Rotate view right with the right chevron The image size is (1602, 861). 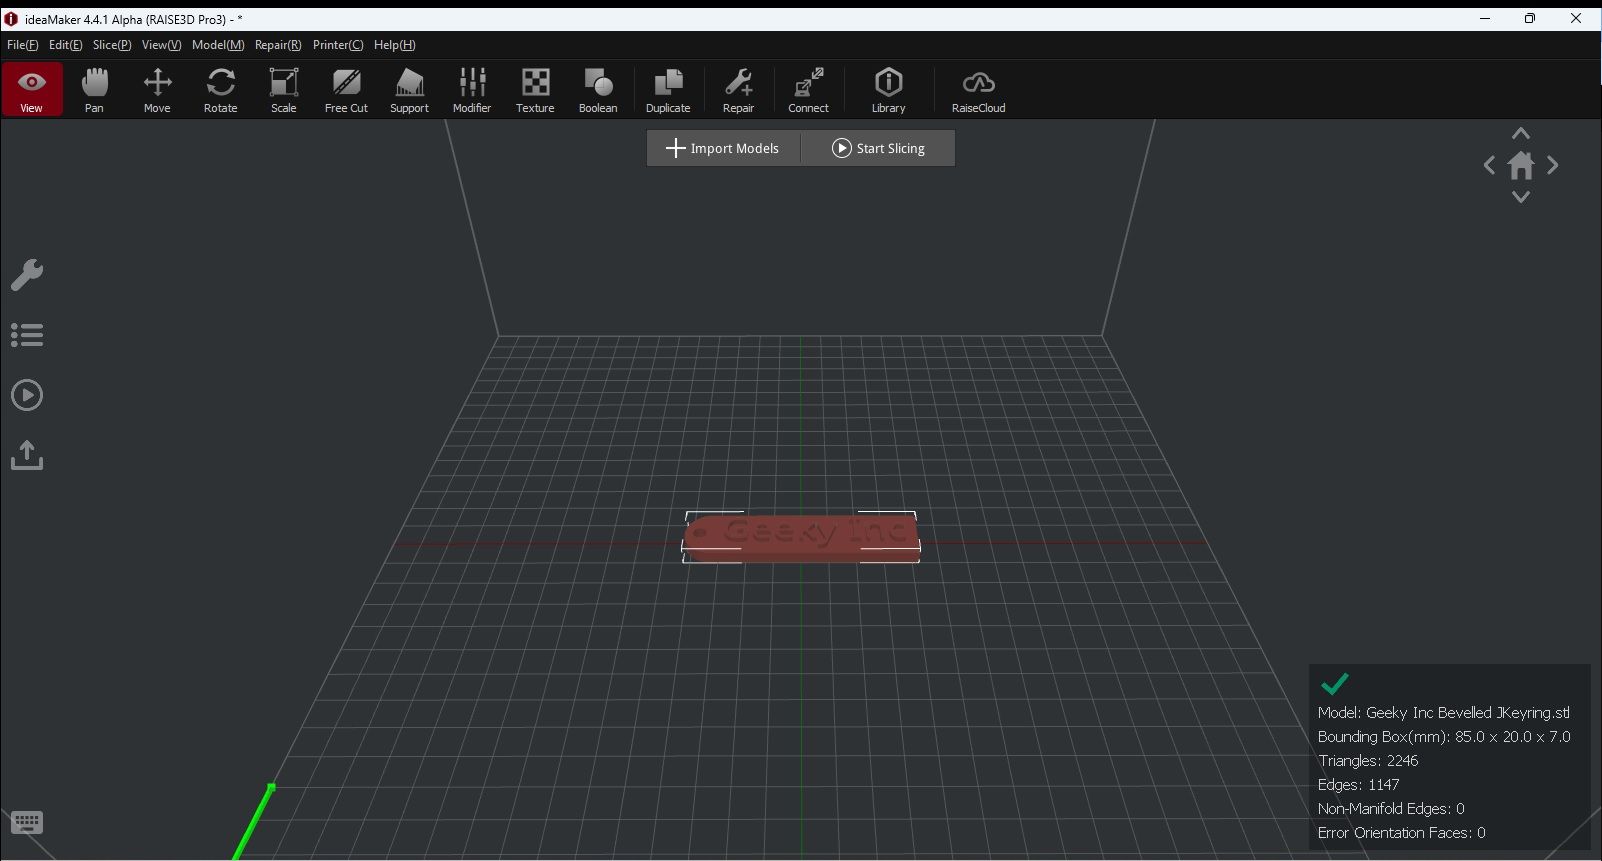pyautogui.click(x=1552, y=165)
